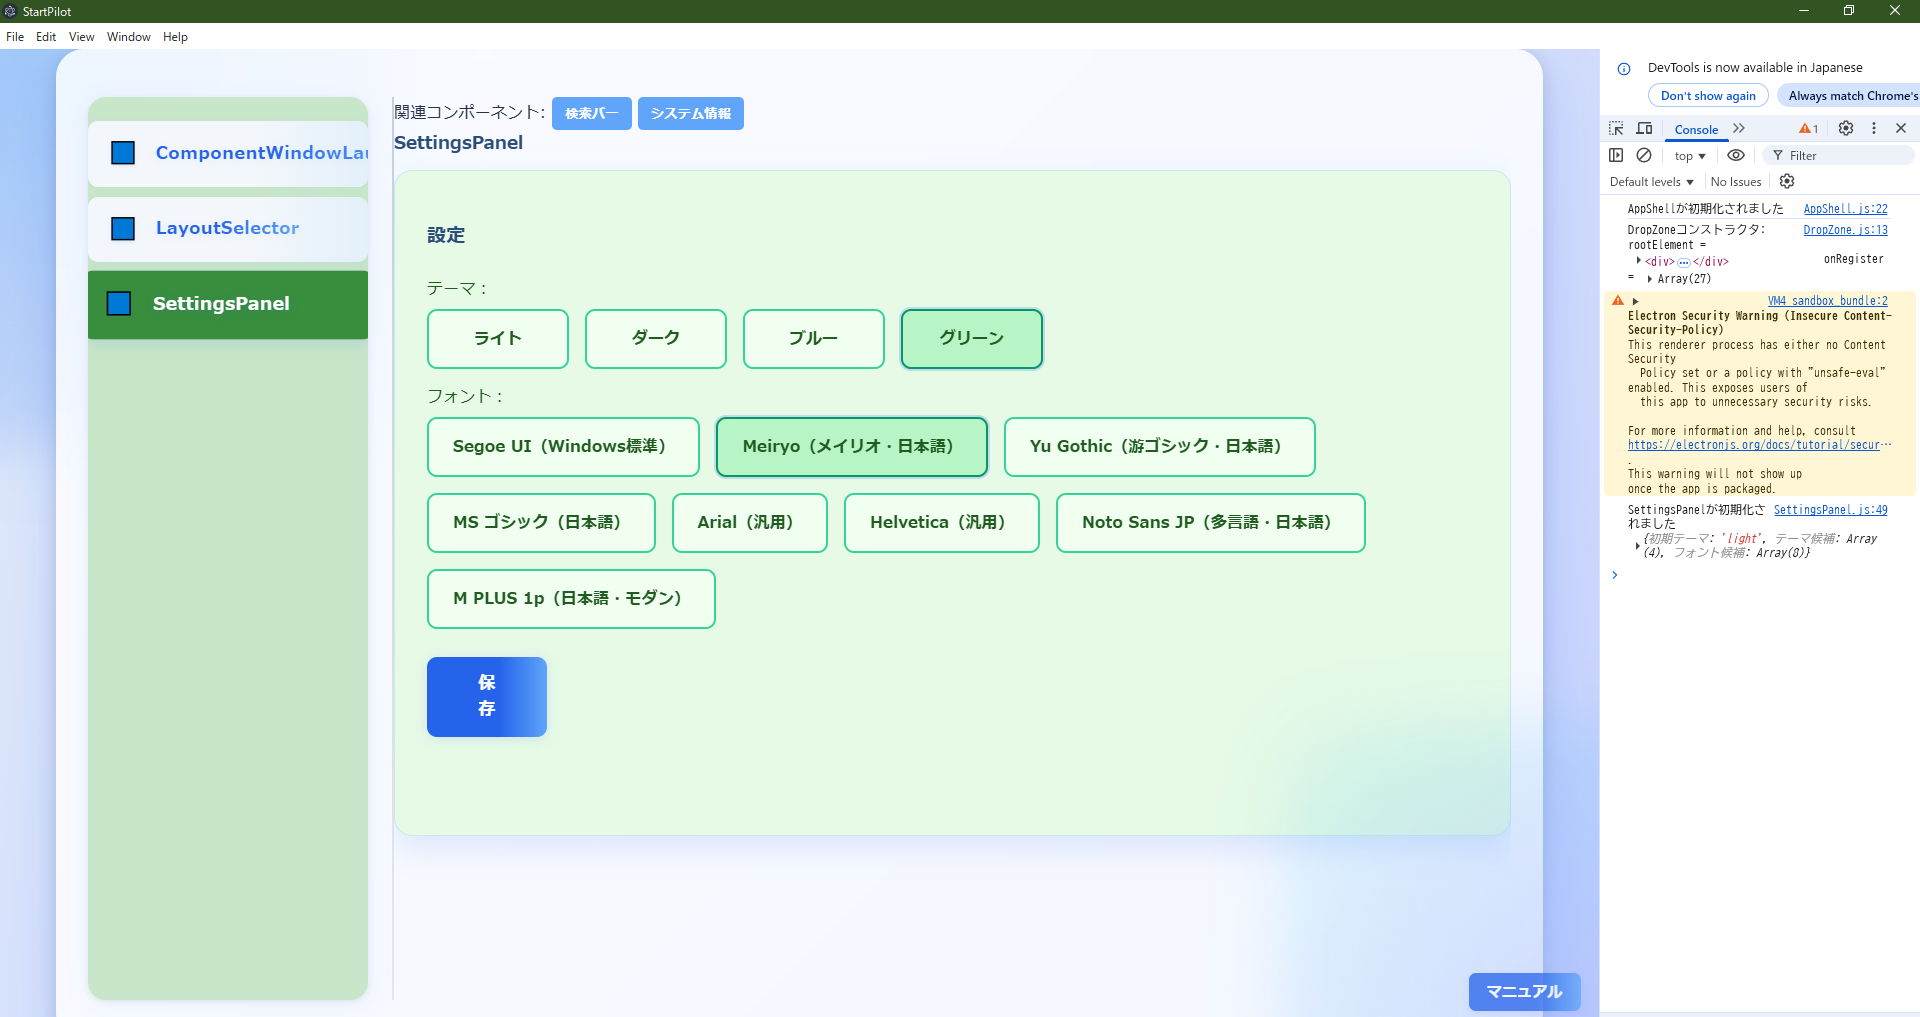Show the console sidebar panel icon
Screen dimensions: 1920x1017
tap(1616, 155)
